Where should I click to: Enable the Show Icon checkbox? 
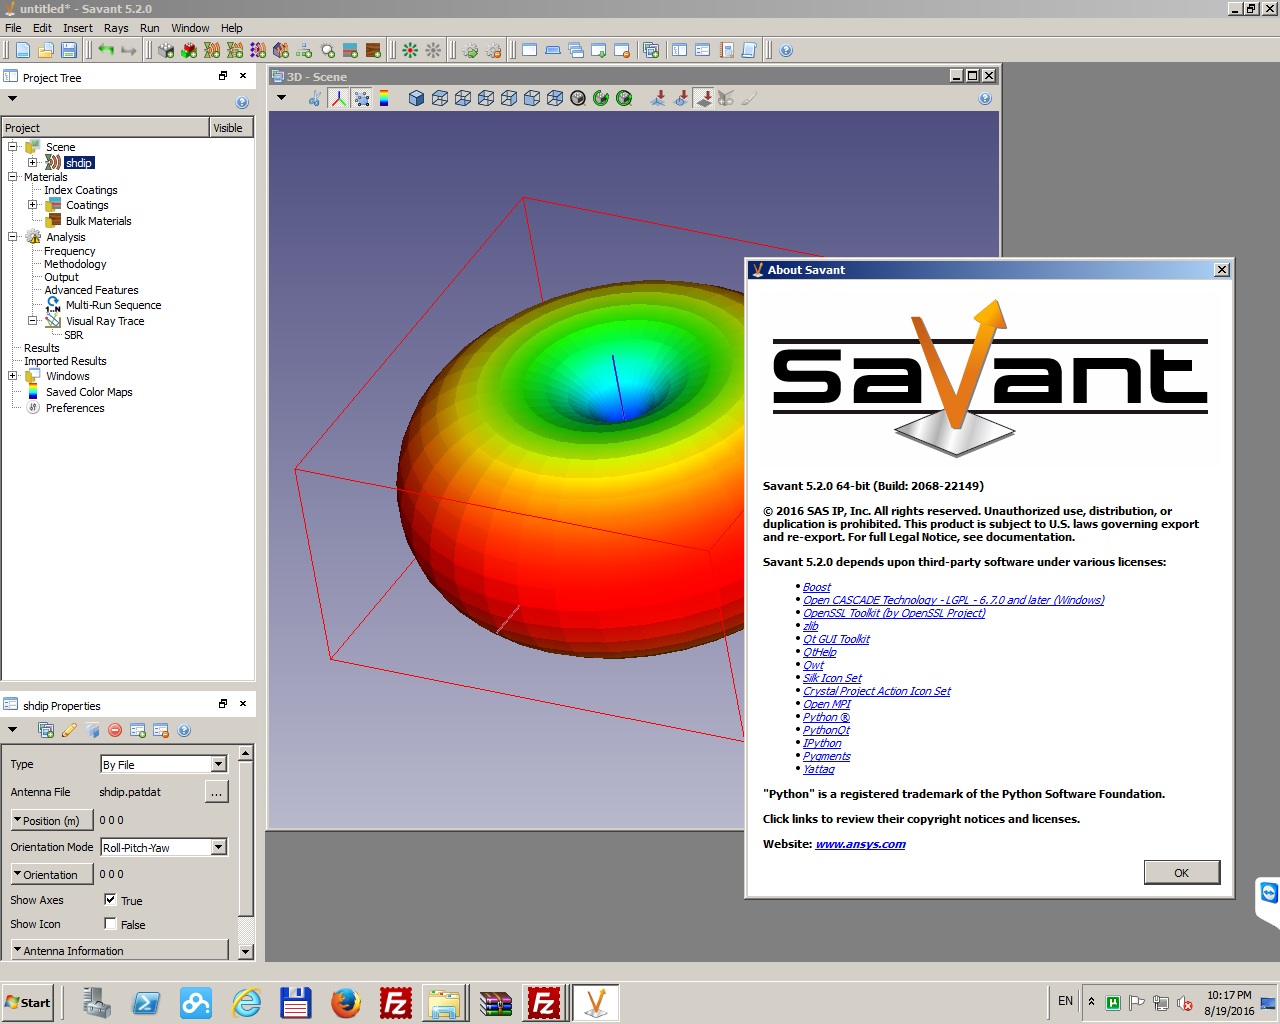click(x=110, y=923)
